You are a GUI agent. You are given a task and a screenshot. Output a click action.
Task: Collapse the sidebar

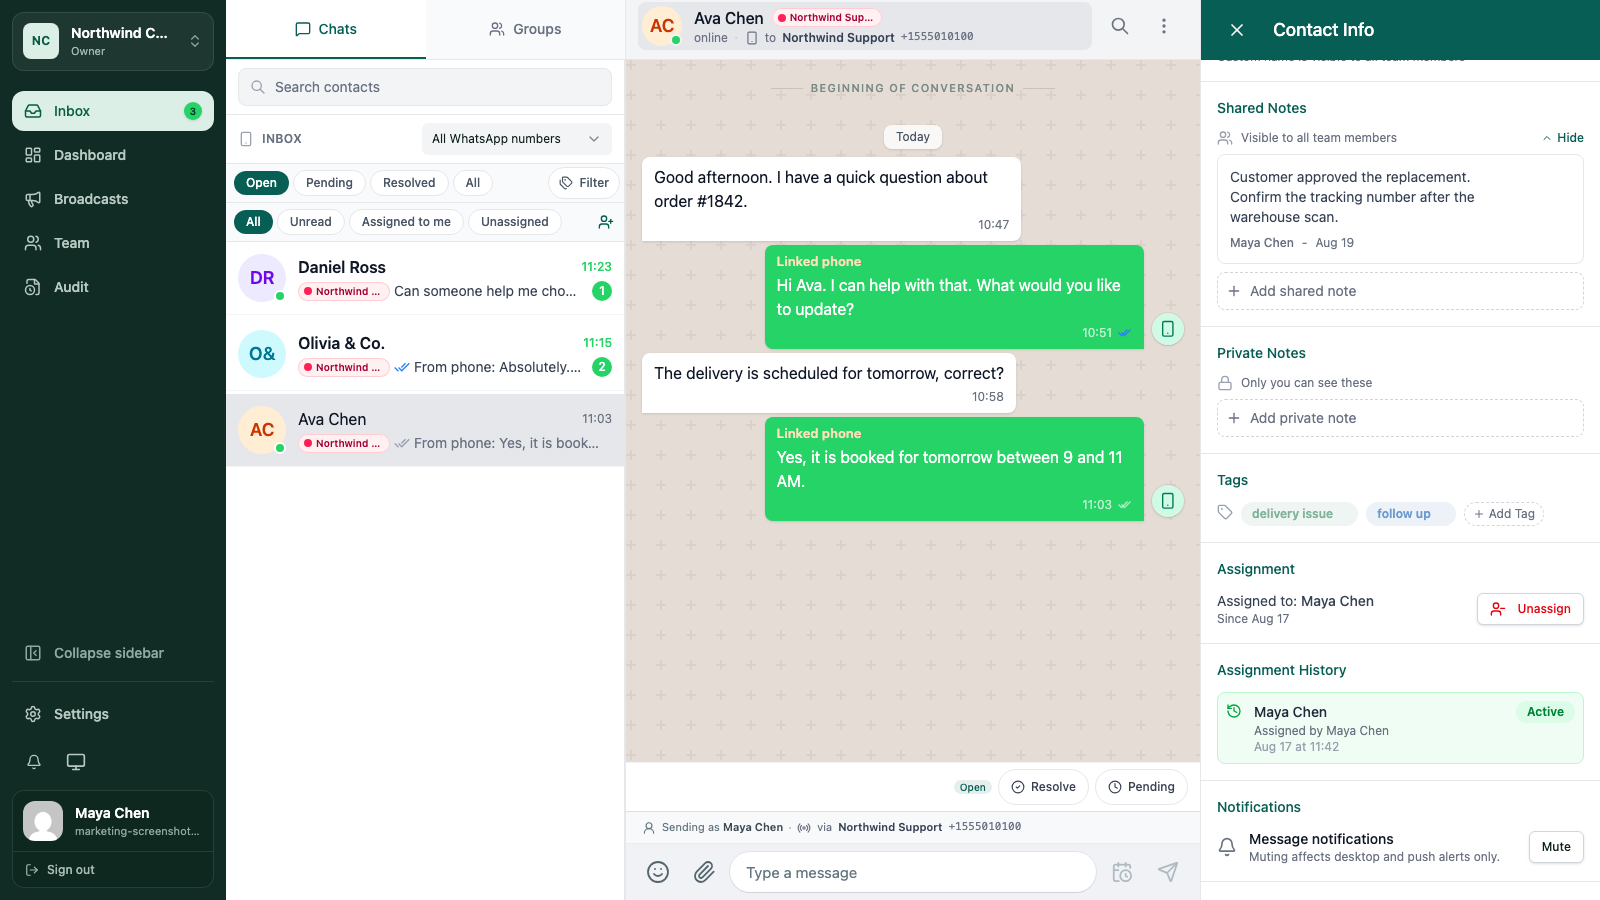pyautogui.click(x=113, y=653)
